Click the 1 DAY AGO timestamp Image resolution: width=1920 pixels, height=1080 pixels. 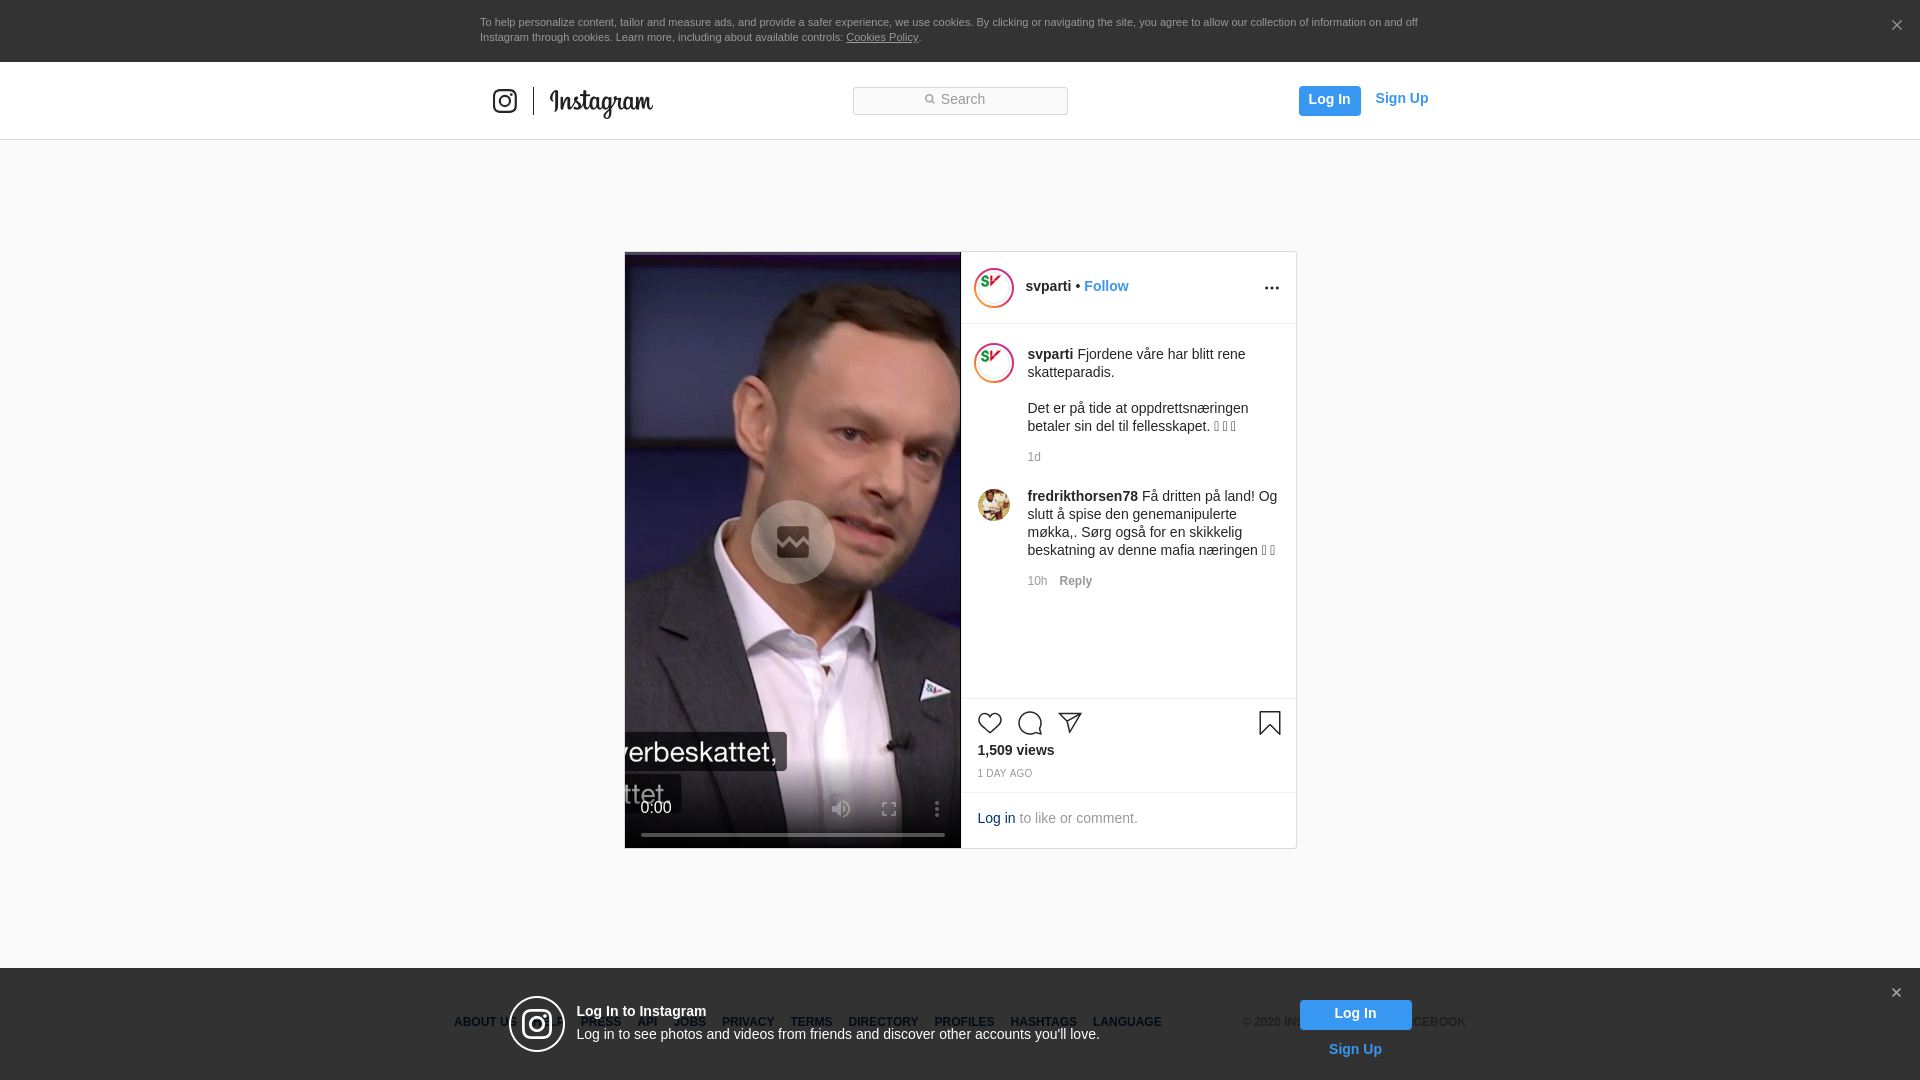[x=1004, y=774]
